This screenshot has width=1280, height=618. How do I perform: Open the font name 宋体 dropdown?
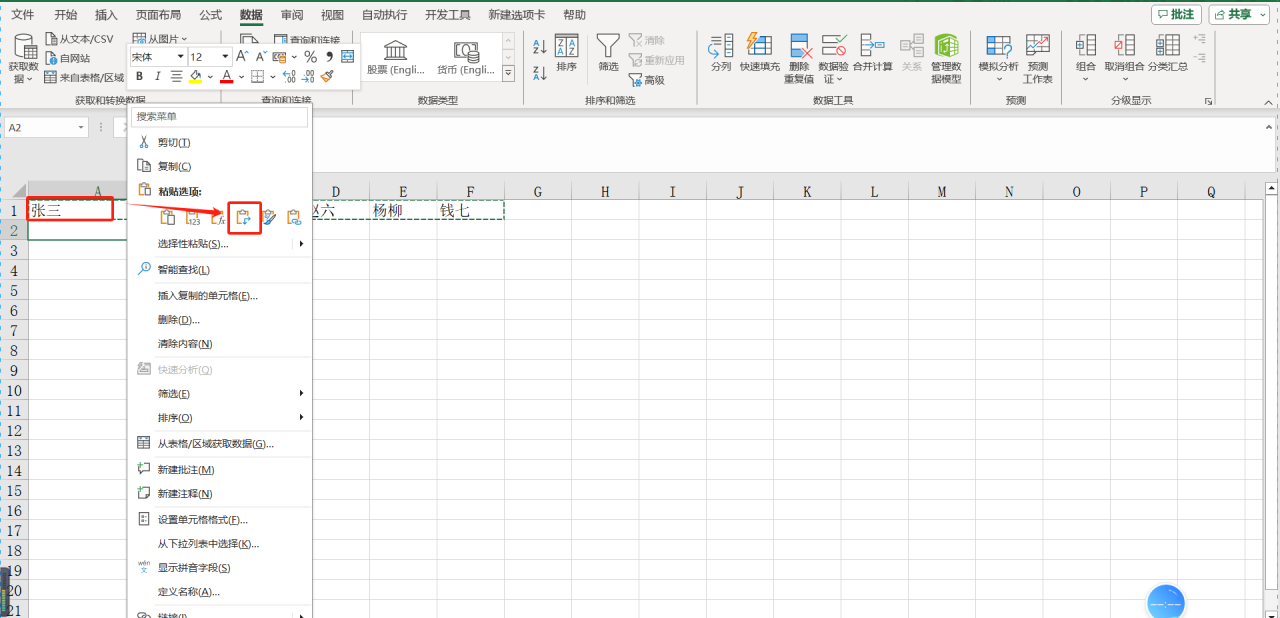tap(181, 57)
